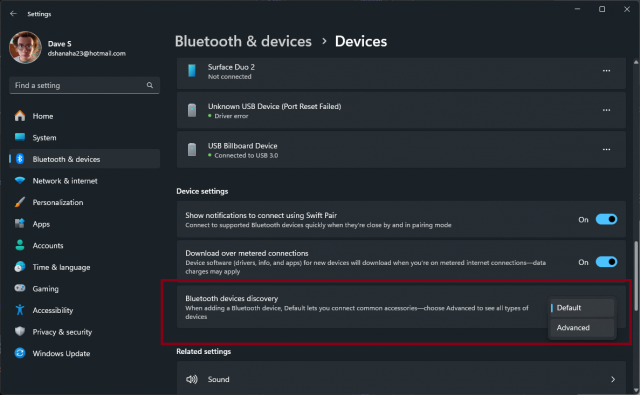Image resolution: width=640 pixels, height=395 pixels.
Task: Click the Windows Update sidebar icon
Action: coord(20,353)
